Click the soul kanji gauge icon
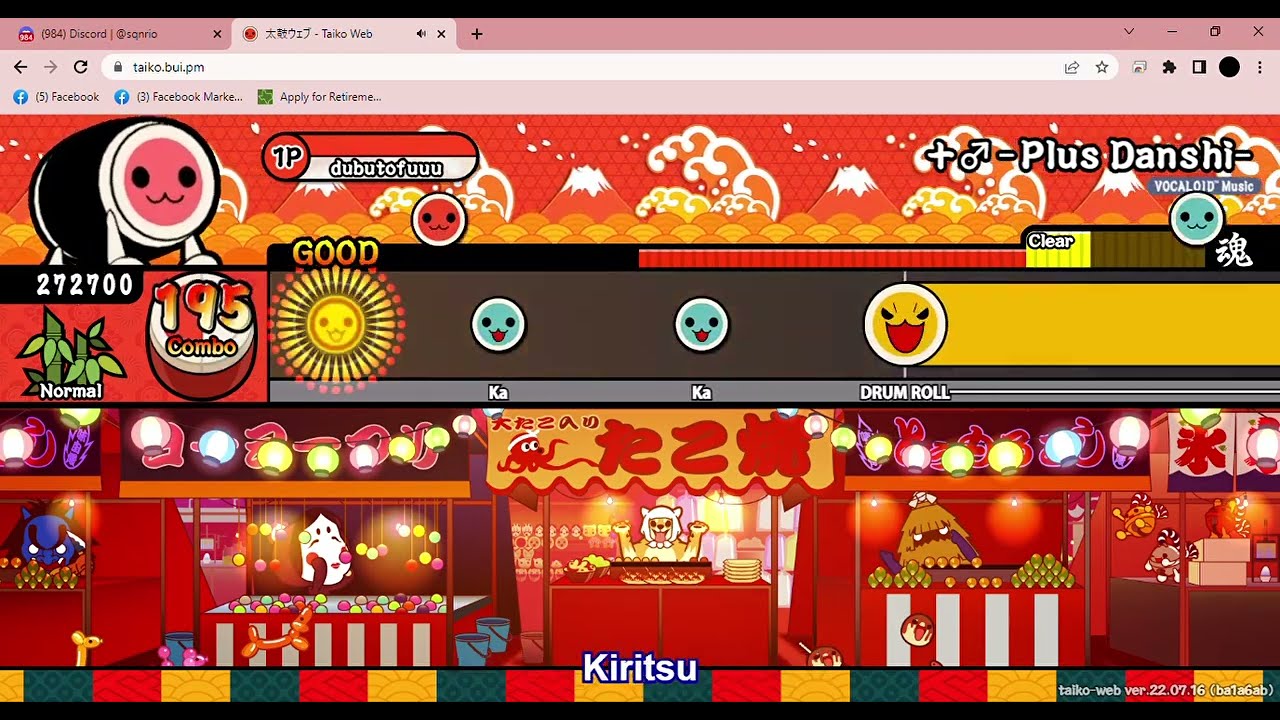 point(1234,252)
